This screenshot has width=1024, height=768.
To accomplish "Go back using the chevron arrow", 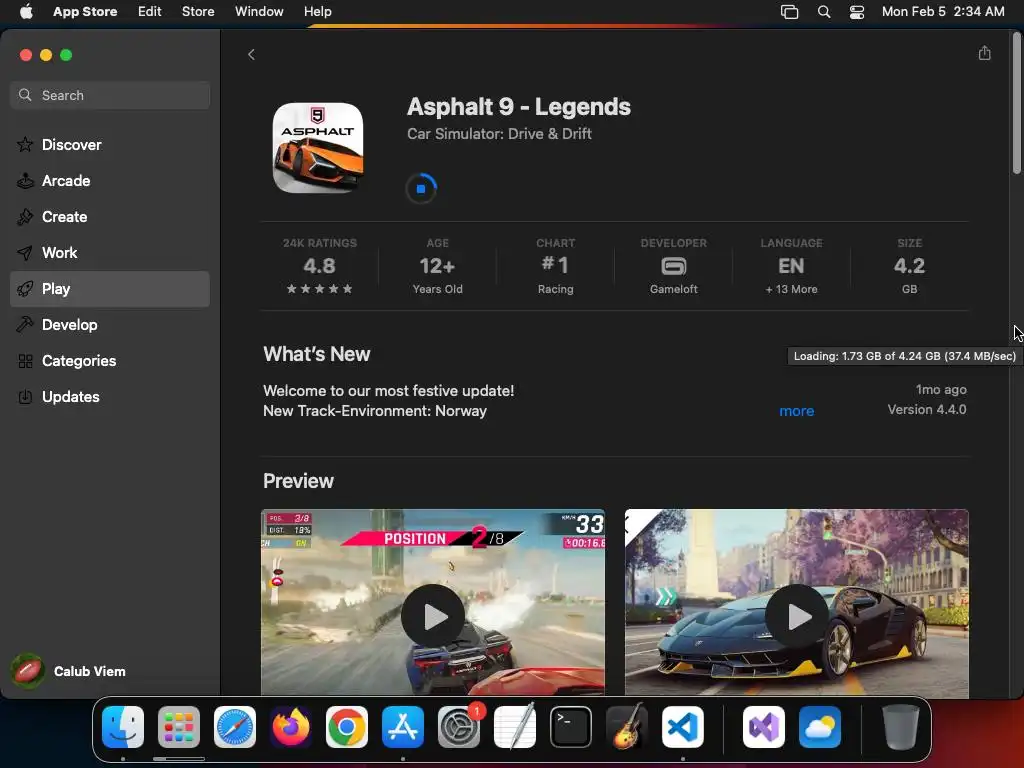I will 251,55.
